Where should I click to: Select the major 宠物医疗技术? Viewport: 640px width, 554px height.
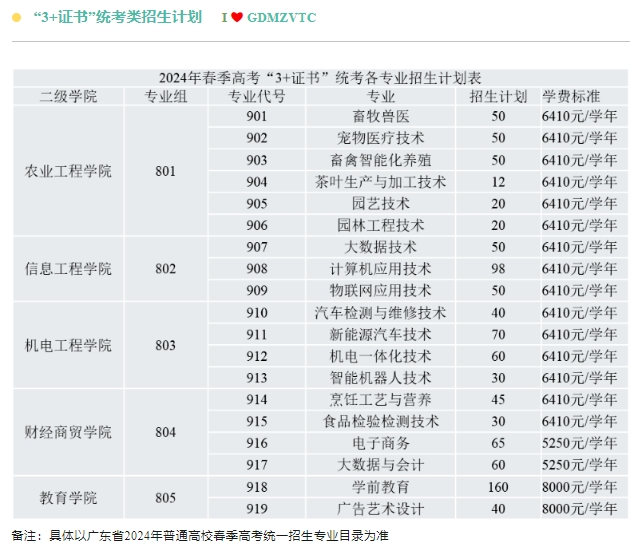[381, 138]
